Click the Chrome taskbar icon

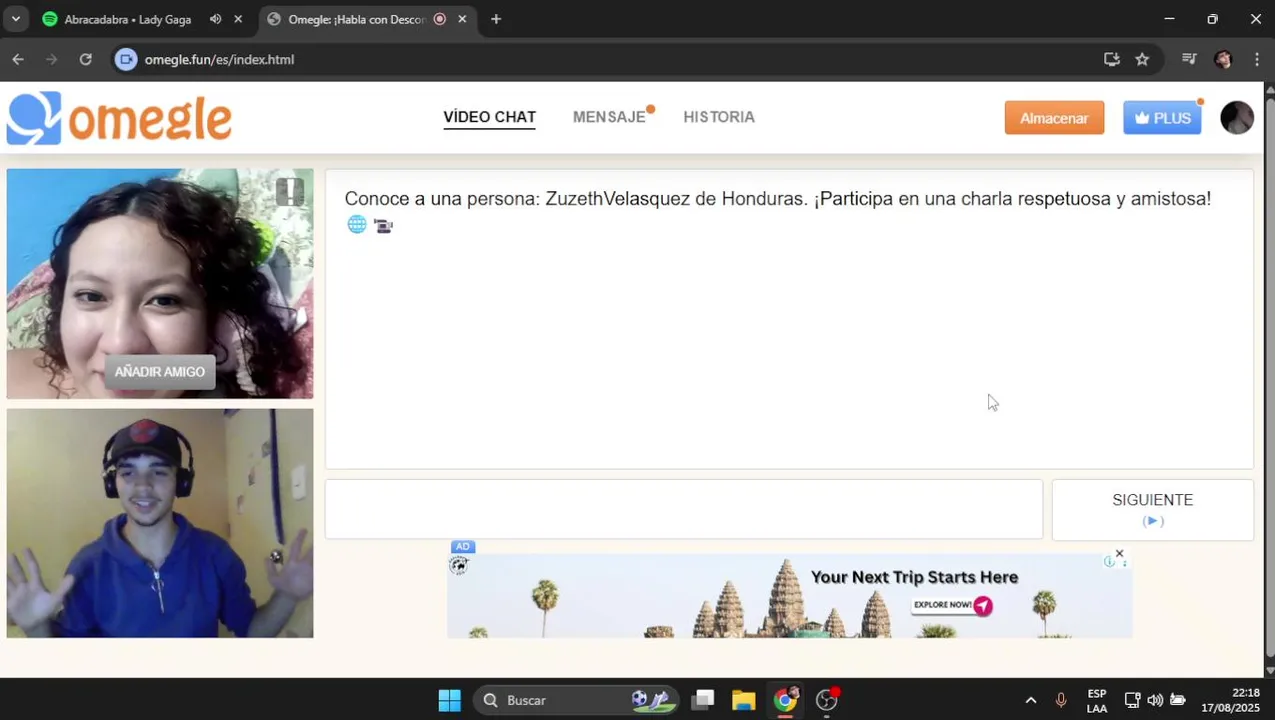(x=786, y=699)
